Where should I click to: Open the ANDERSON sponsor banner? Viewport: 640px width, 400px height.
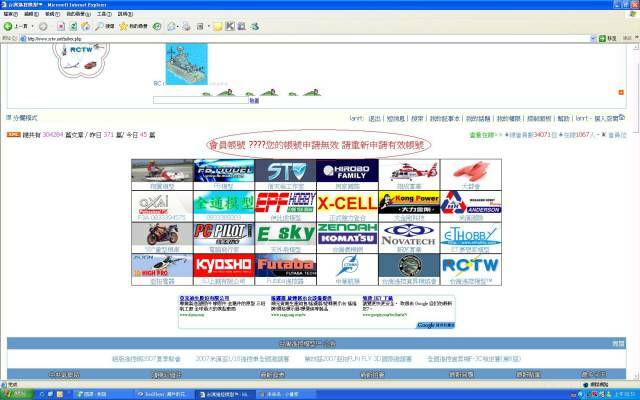click(471, 203)
